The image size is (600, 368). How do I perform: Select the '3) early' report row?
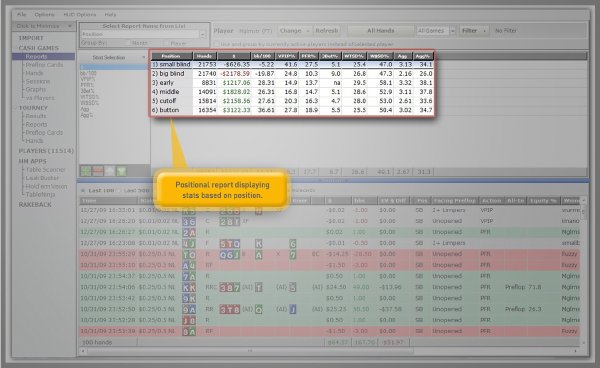pos(292,83)
